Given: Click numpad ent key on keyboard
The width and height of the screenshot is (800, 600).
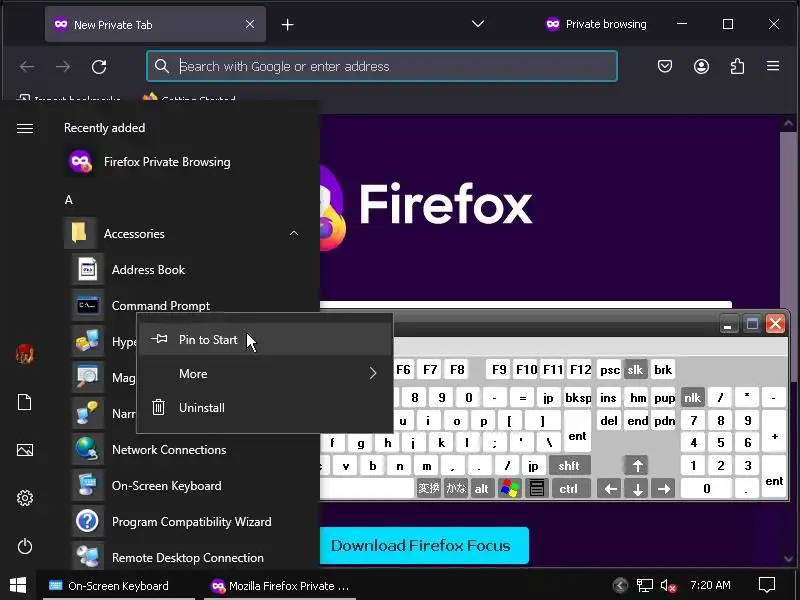Looking at the screenshot, I should click(774, 477).
